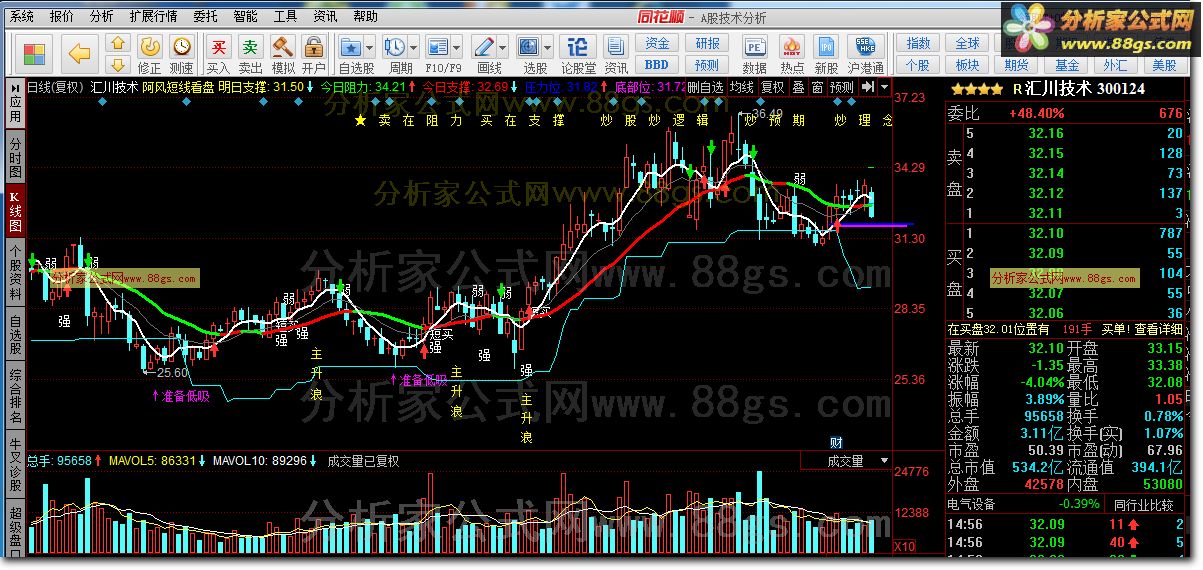
Task: Click the 查看详细 link
Action: 1159,329
